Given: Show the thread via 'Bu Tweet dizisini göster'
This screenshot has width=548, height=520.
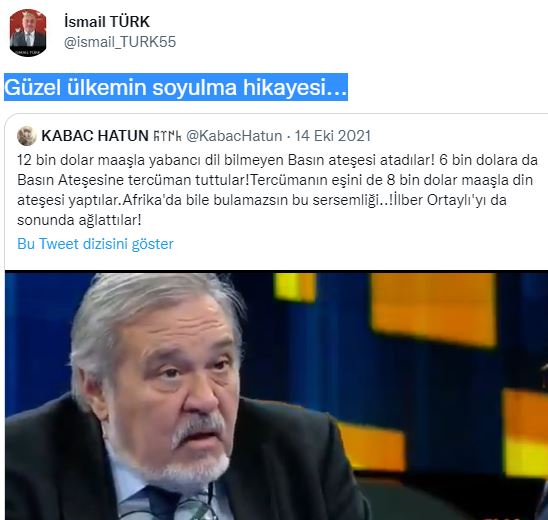Looking at the screenshot, I should pyautogui.click(x=95, y=244).
